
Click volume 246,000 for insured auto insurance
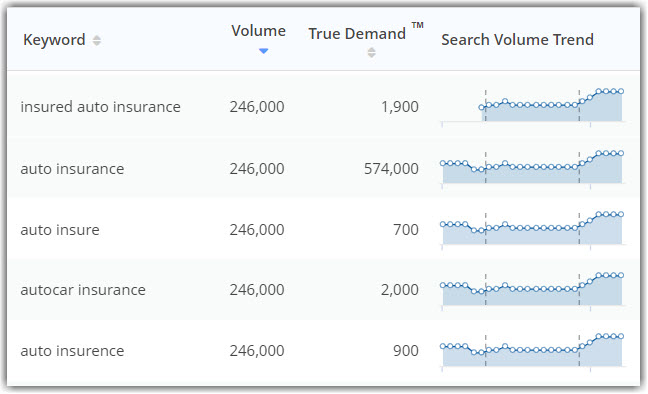point(257,107)
